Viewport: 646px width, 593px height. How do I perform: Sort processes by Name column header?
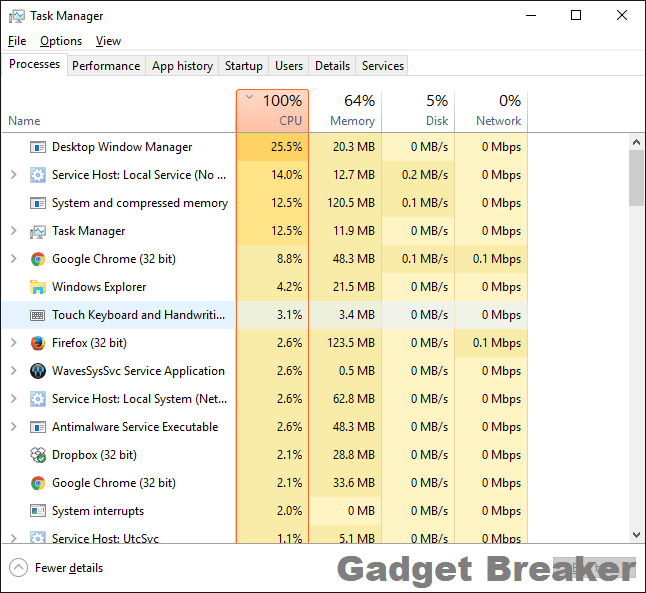point(24,121)
